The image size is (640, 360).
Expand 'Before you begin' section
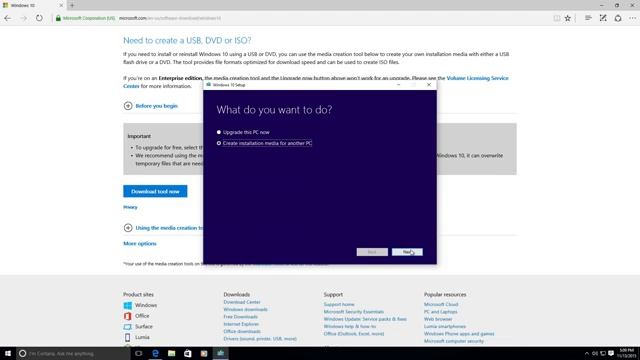pos(150,106)
